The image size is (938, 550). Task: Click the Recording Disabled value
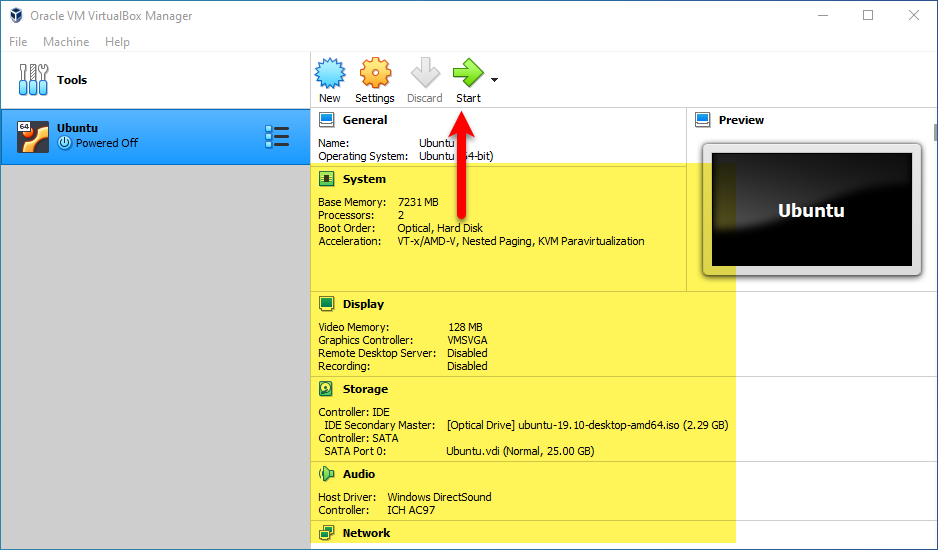(x=467, y=366)
